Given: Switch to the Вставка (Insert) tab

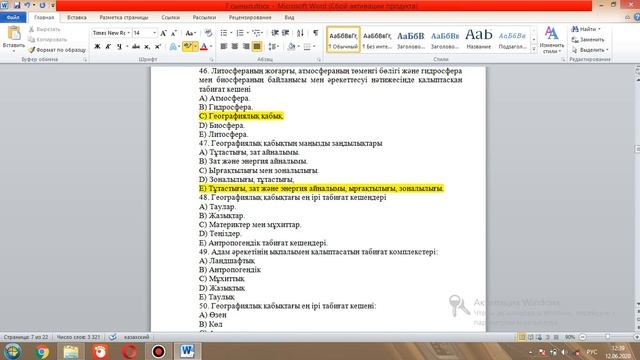Looking at the screenshot, I should tap(76, 18).
